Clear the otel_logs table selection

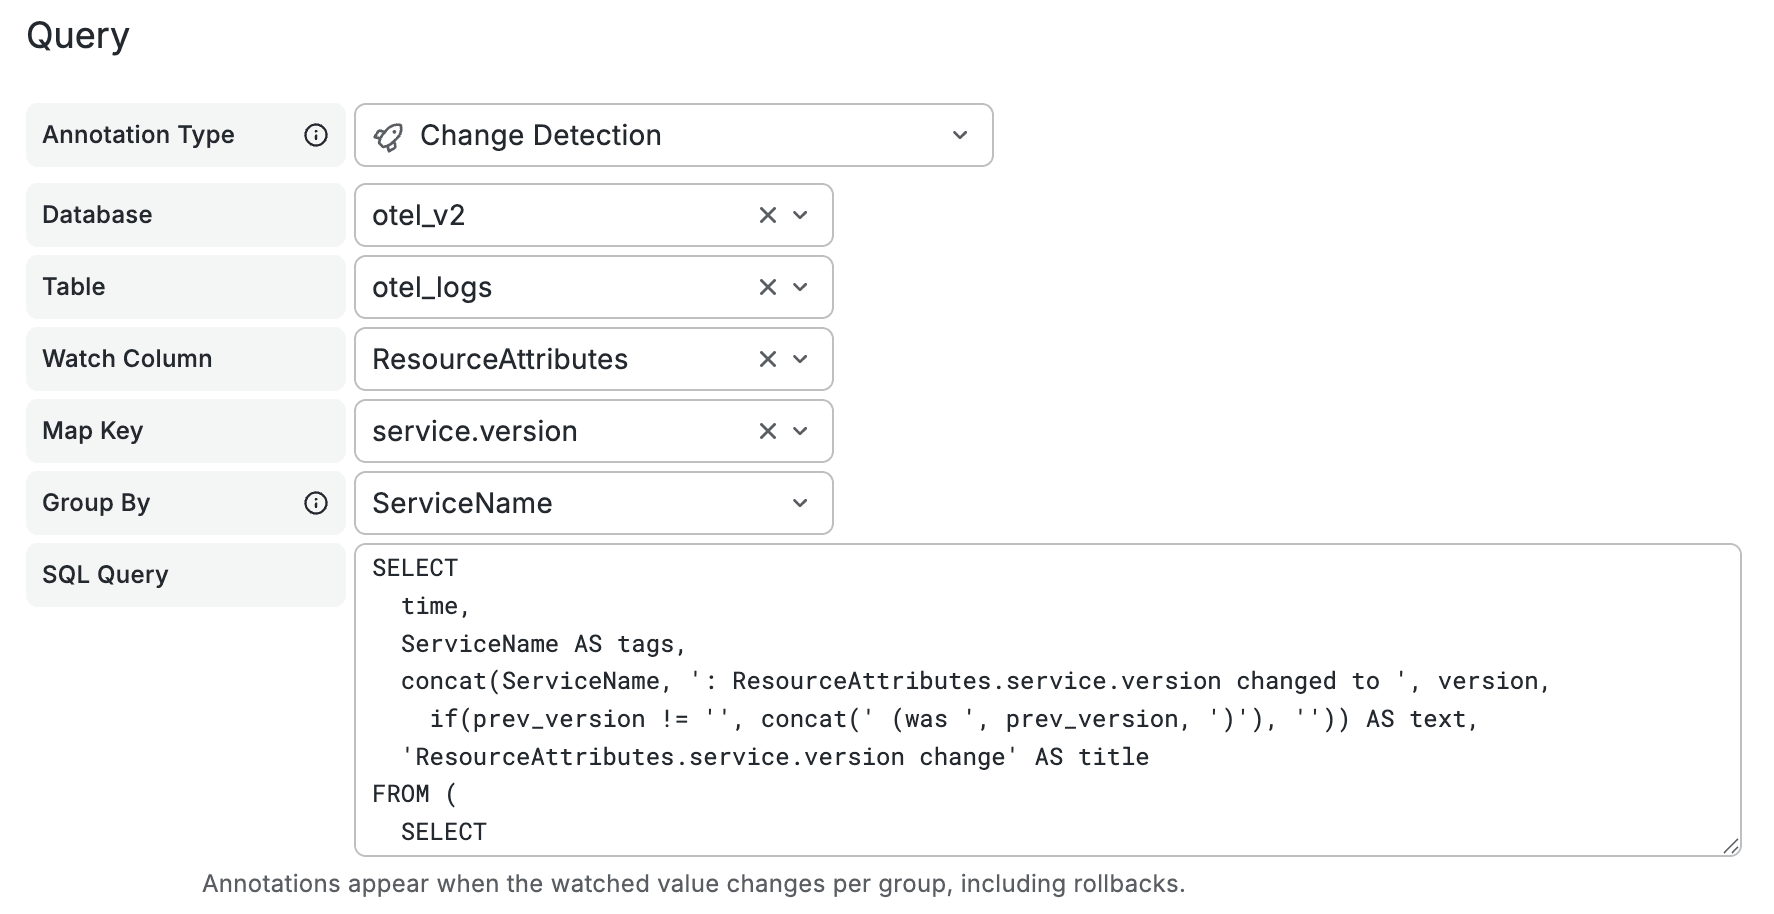click(767, 287)
